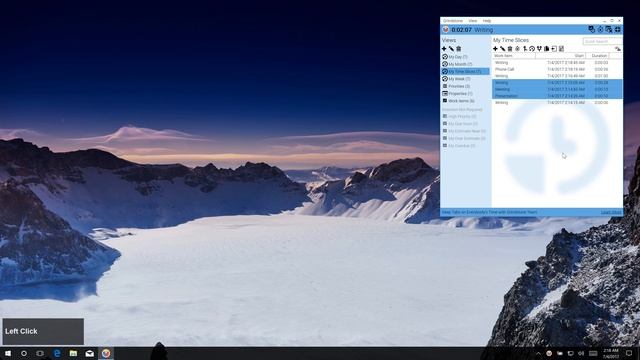
Task: Click the report sheet icon in time slice toolbar
Action: point(561,49)
